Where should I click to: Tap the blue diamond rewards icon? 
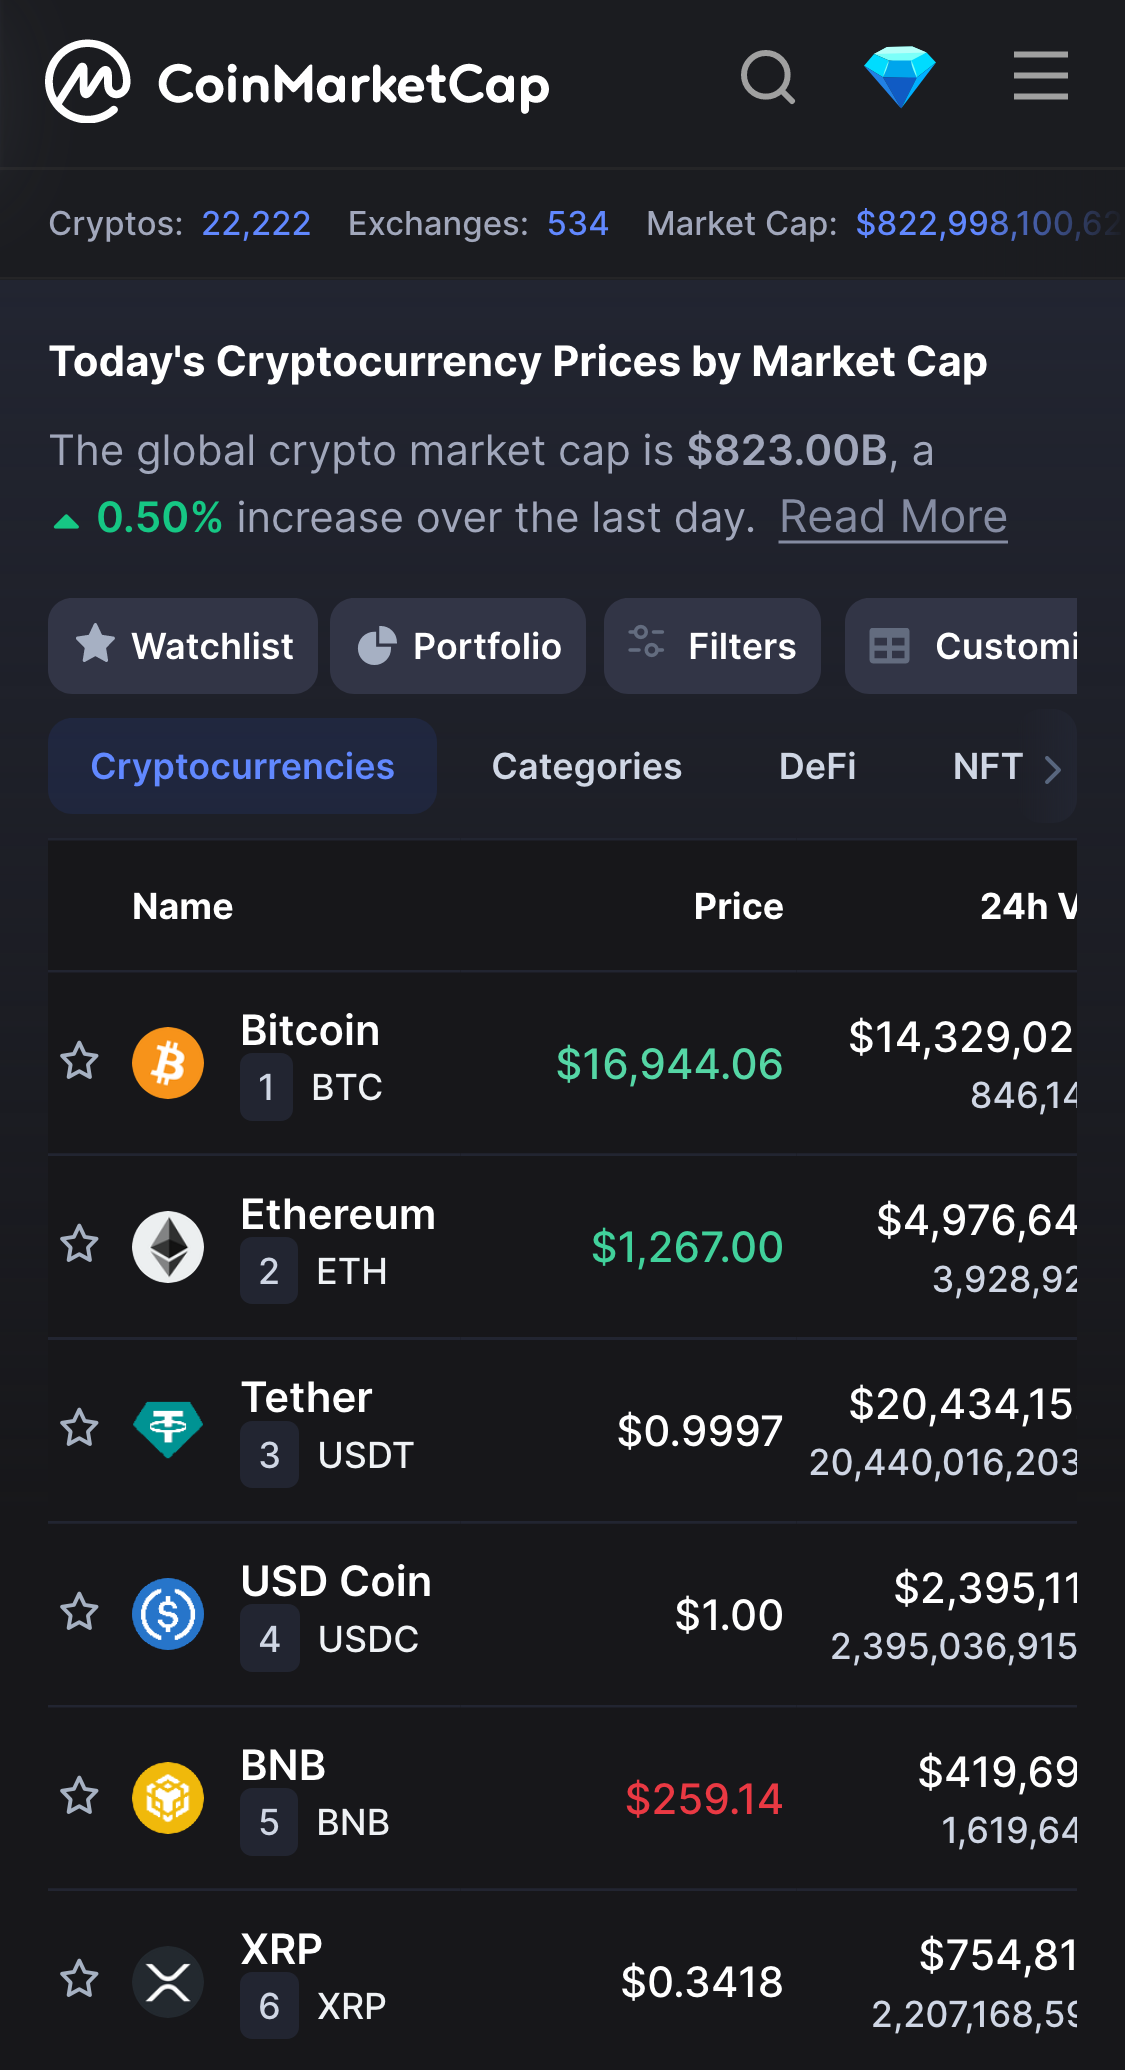[900, 77]
